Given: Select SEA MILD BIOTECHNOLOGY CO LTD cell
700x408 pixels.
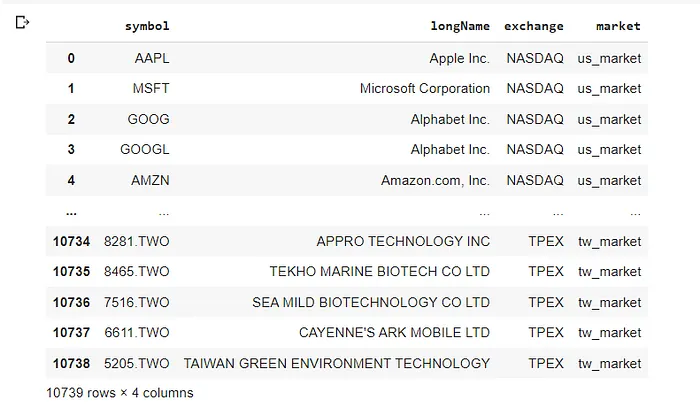Looking at the screenshot, I should pos(371,302).
